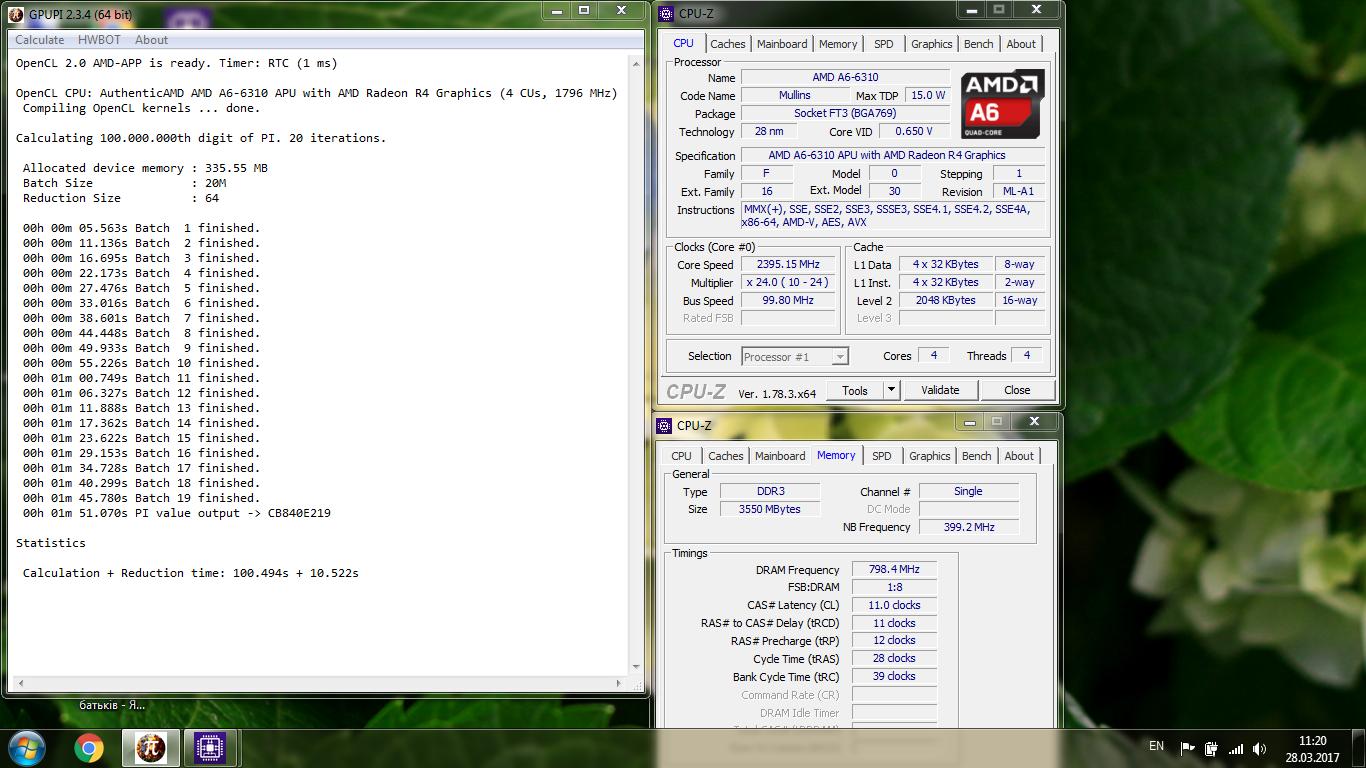Launch Google Chrome from the taskbar

pyautogui.click(x=89, y=747)
